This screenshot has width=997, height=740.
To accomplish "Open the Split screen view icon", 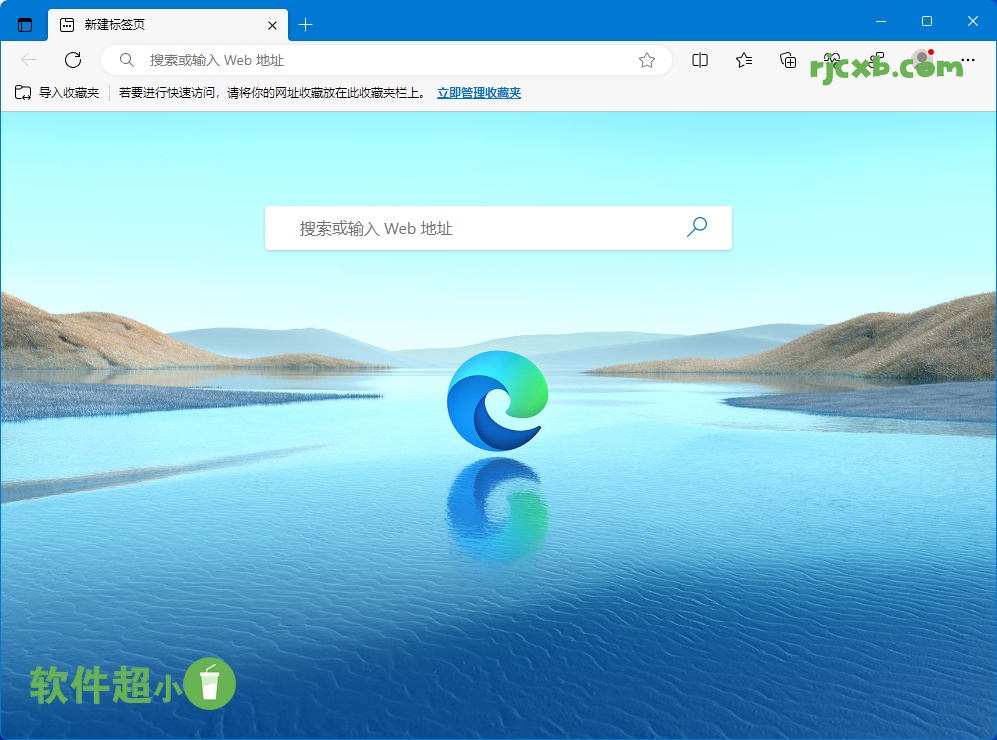I will point(699,60).
